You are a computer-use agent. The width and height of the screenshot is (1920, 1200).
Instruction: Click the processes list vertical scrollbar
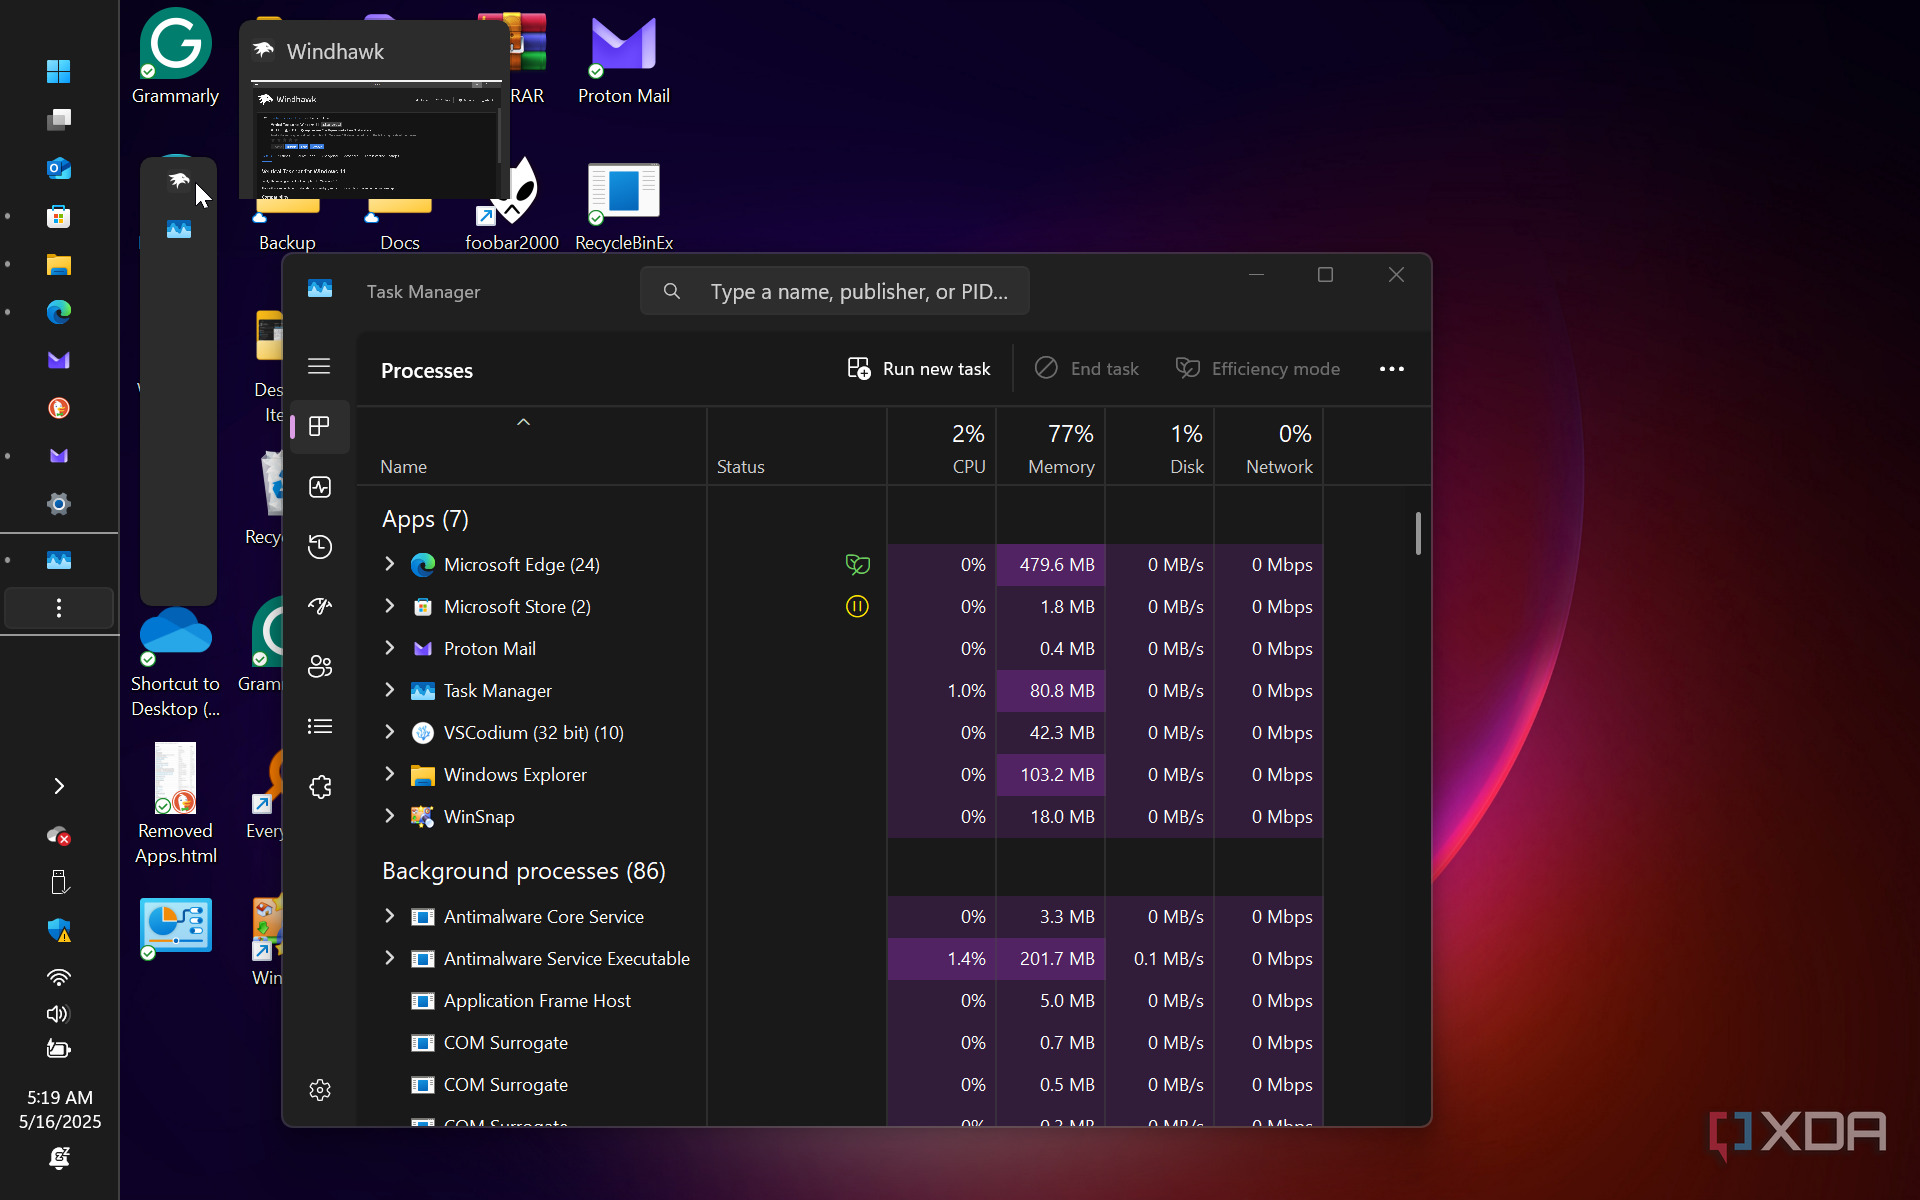[x=1418, y=533]
